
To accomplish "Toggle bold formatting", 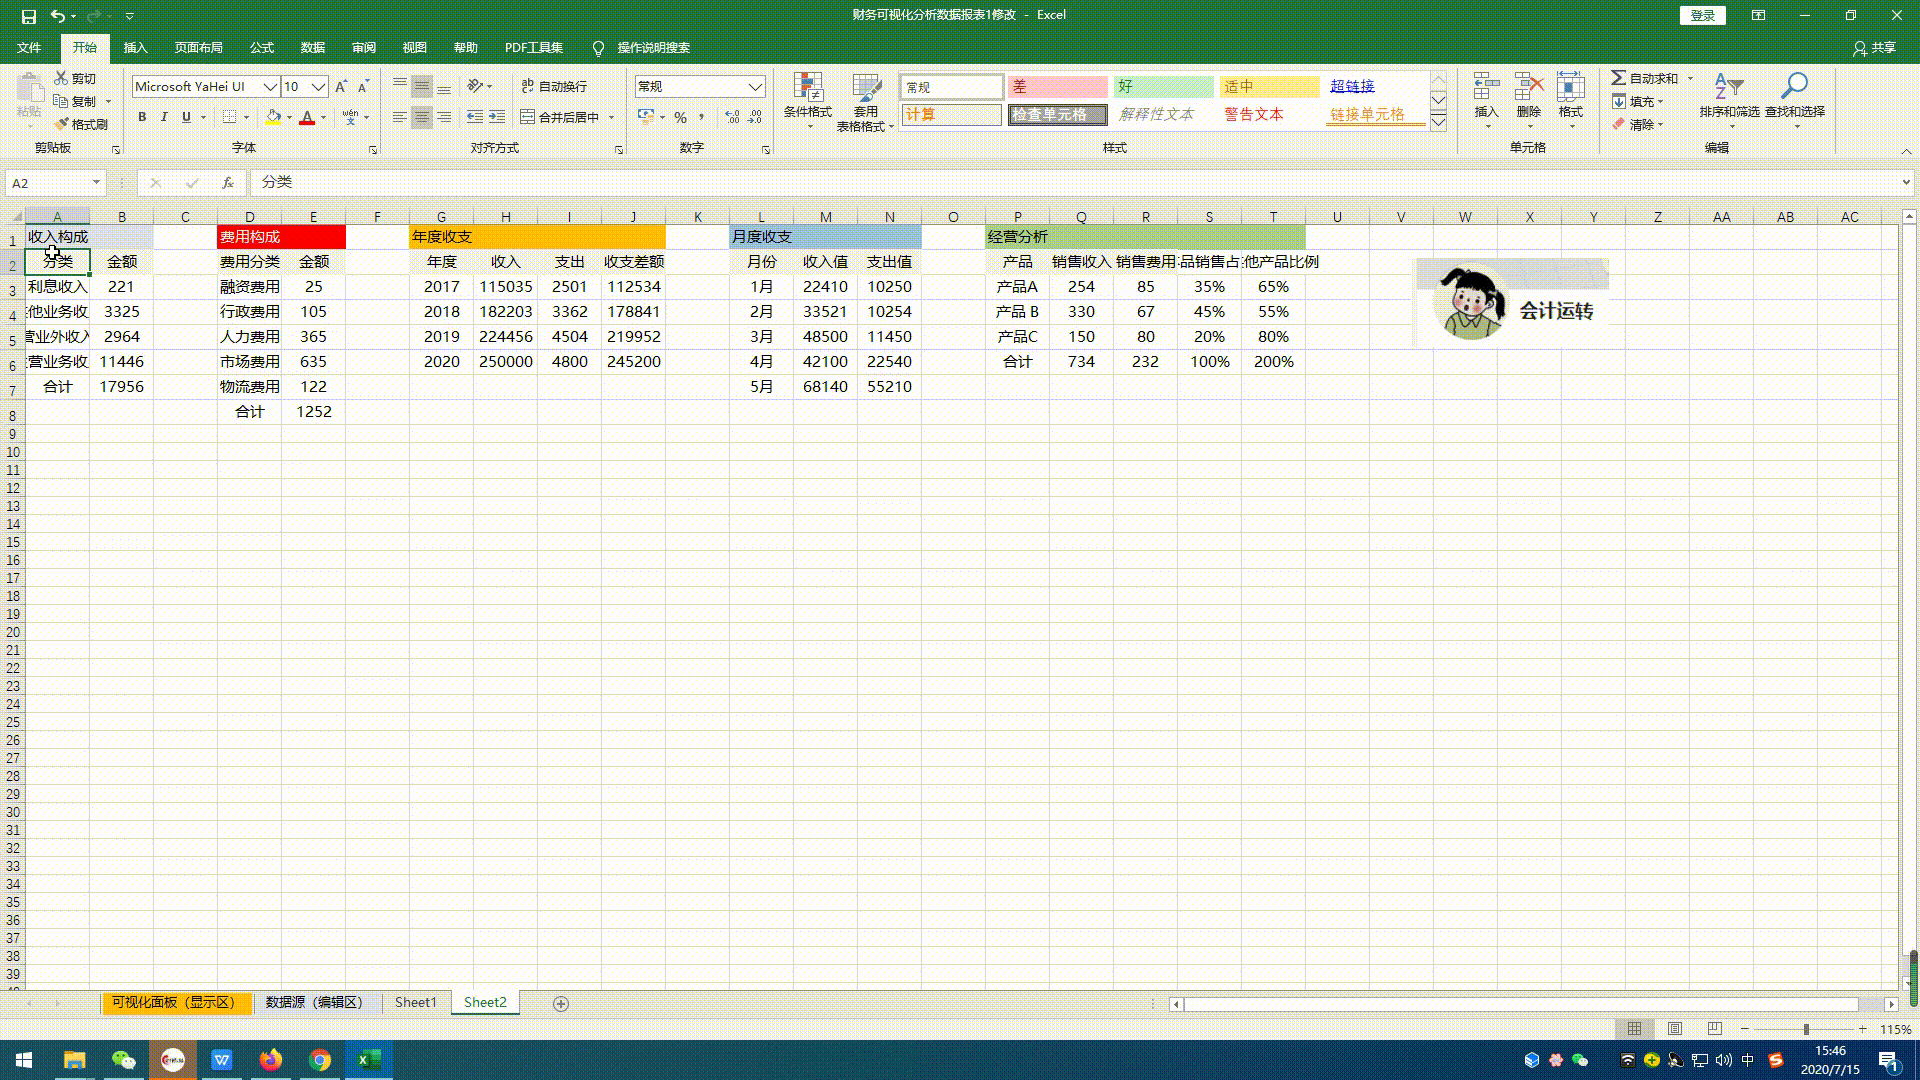I will pos(142,117).
